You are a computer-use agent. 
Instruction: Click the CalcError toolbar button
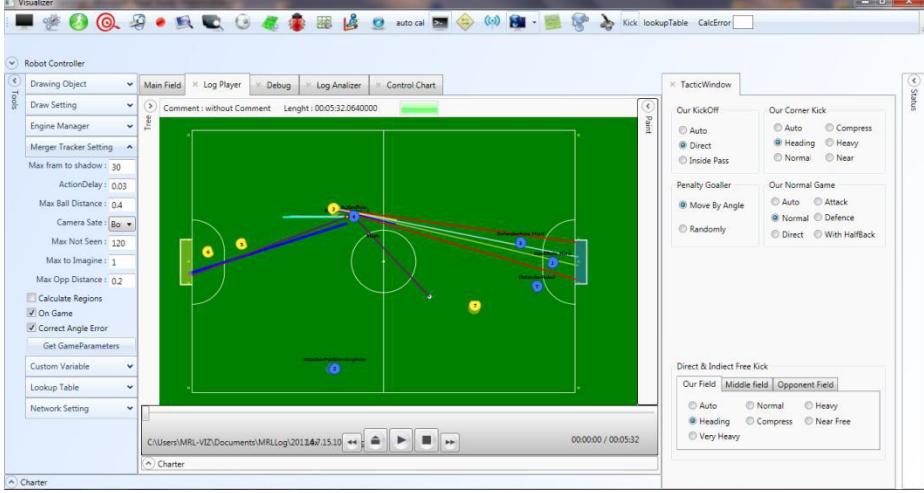(714, 23)
